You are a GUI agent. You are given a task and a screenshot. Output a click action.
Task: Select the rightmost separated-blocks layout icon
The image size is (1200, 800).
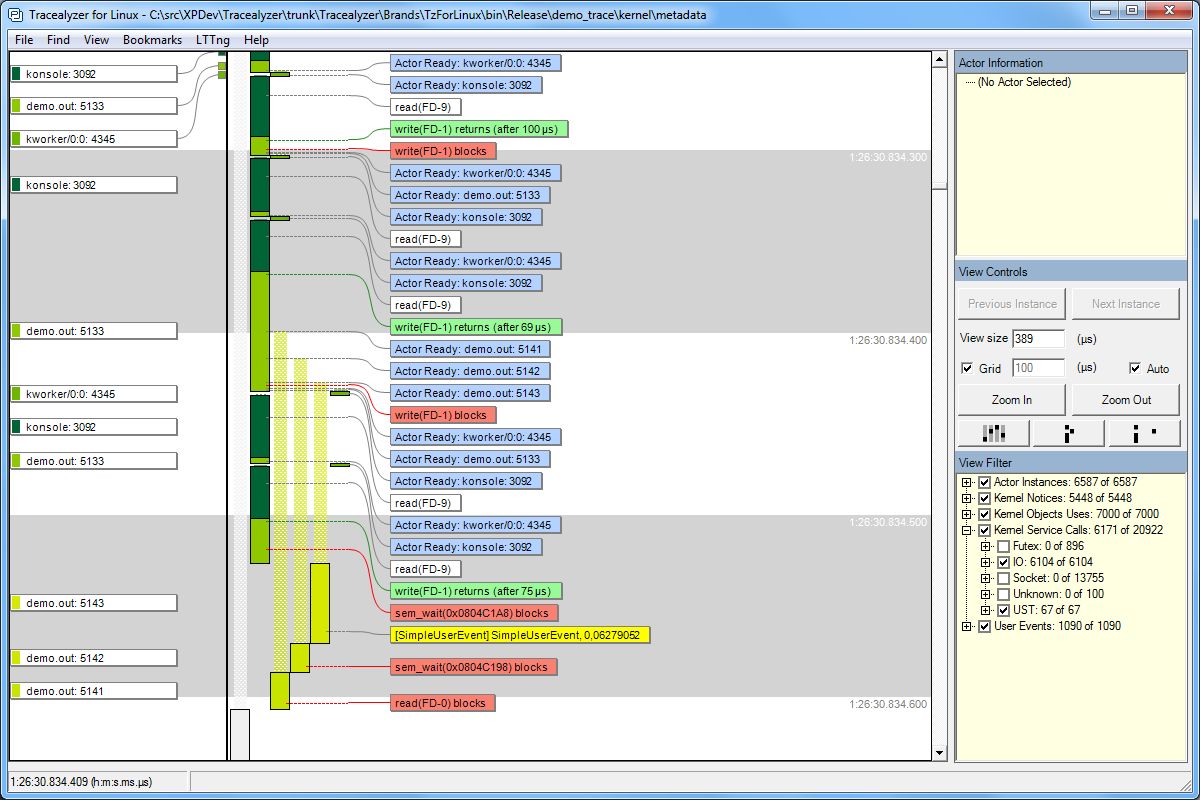tap(1143, 433)
